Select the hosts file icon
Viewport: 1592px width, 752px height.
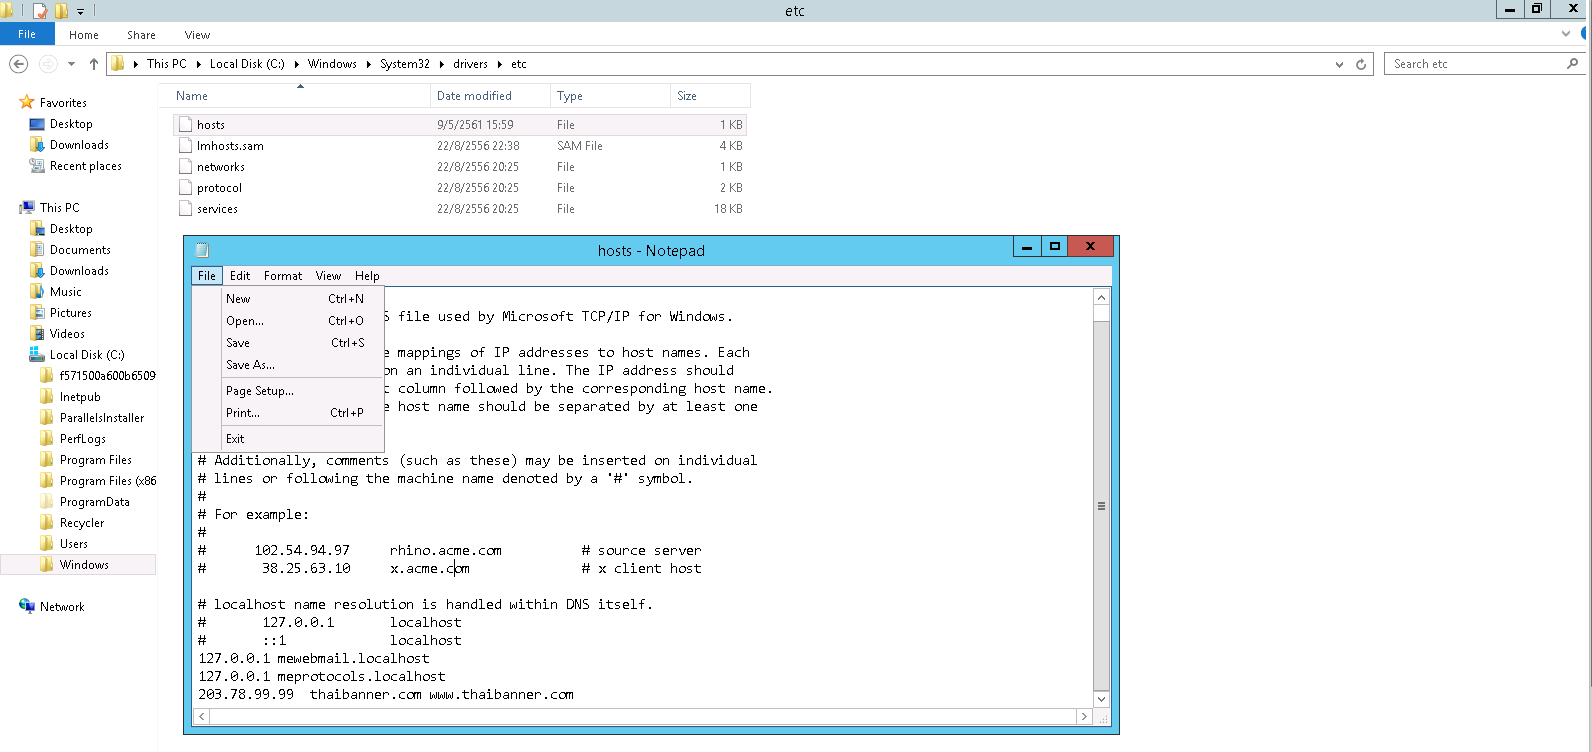[186, 125]
